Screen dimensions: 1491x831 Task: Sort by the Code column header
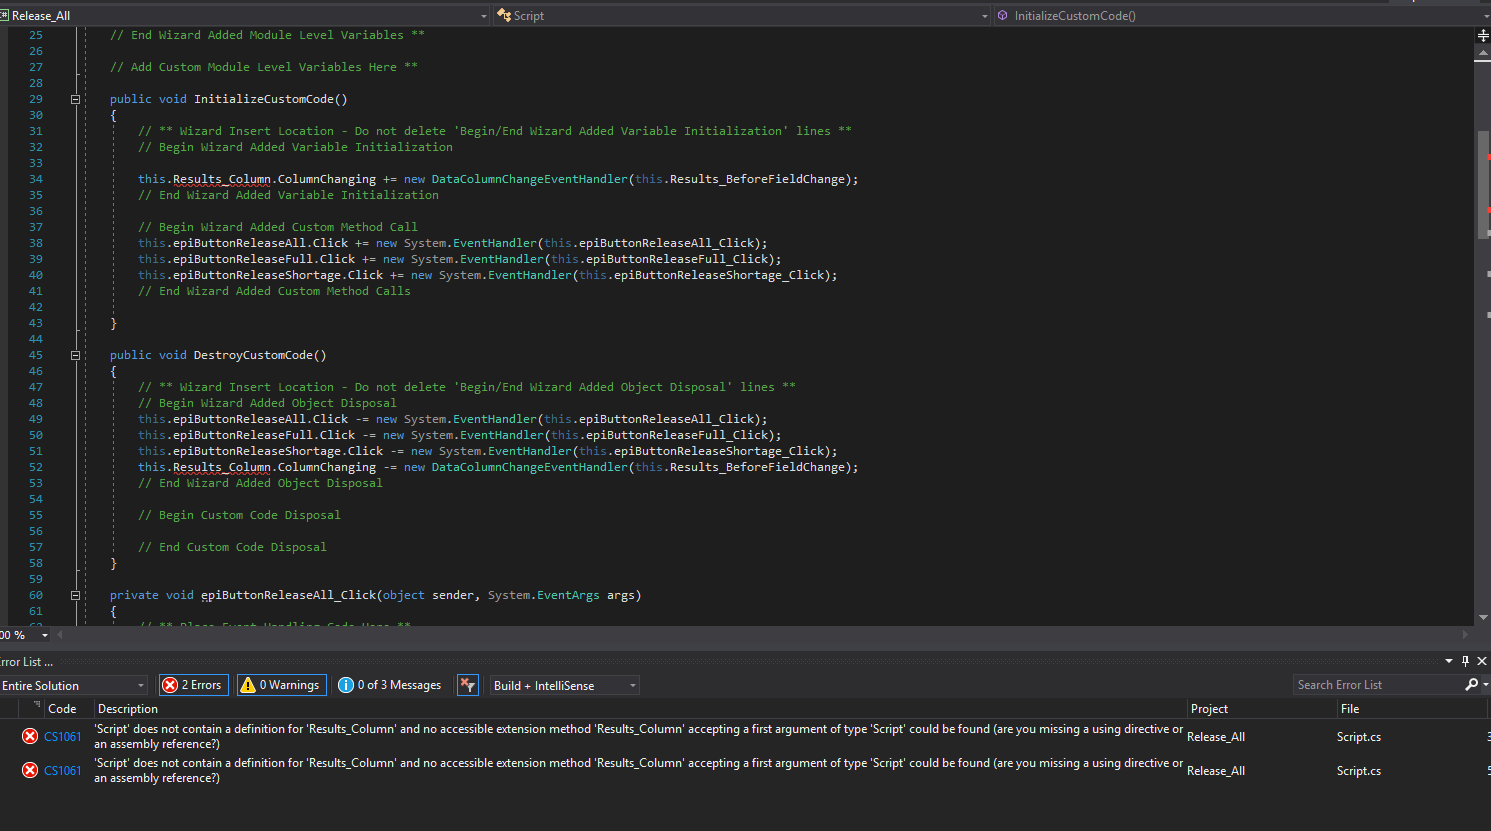[x=62, y=708]
